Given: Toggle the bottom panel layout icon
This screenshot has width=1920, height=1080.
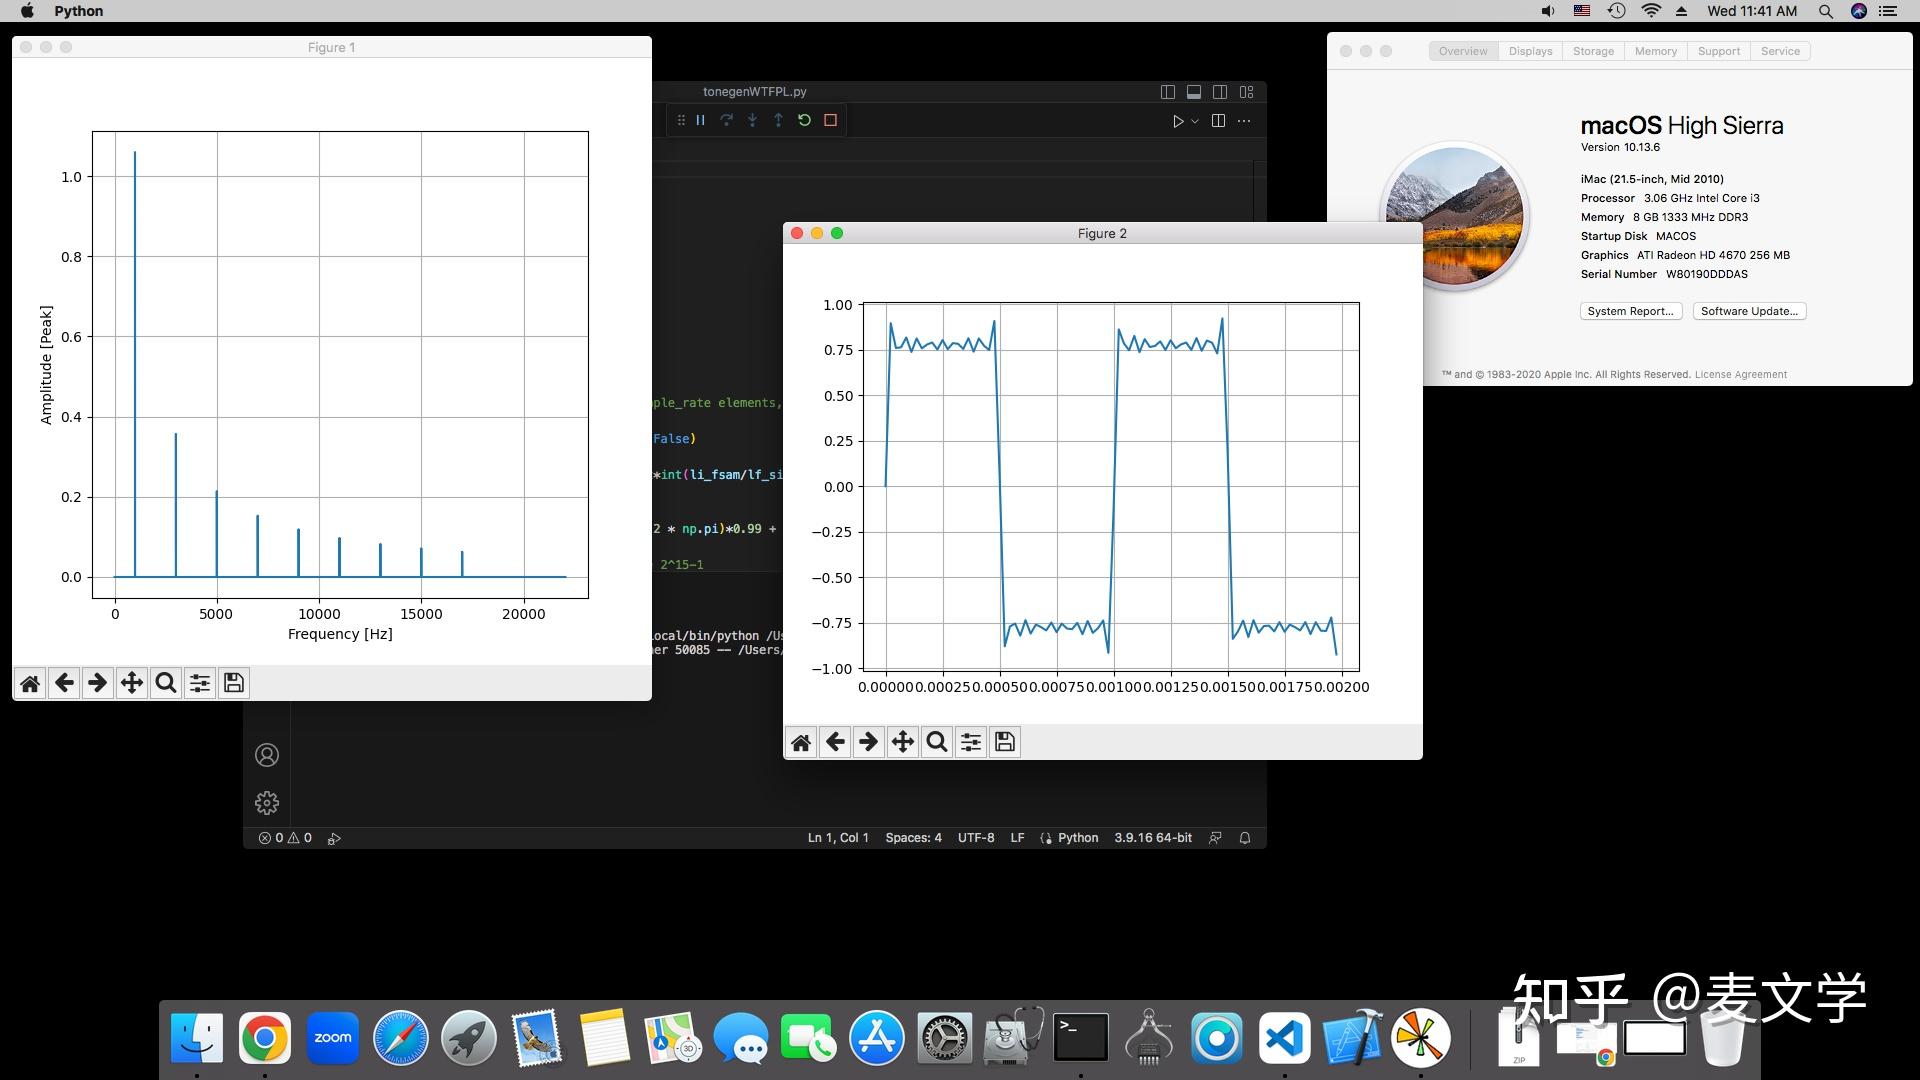Looking at the screenshot, I should pos(1194,92).
